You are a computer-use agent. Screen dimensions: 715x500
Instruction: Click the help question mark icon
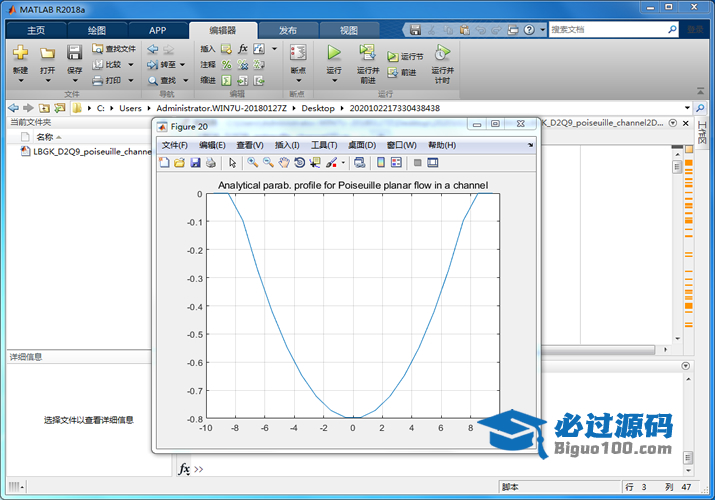(x=529, y=30)
